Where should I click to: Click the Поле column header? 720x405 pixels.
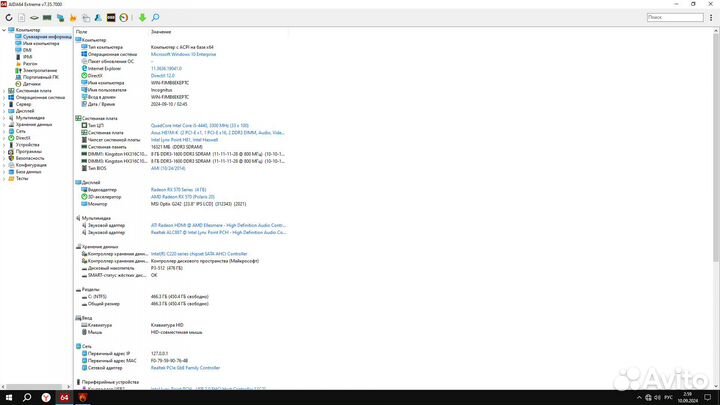[x=82, y=32]
